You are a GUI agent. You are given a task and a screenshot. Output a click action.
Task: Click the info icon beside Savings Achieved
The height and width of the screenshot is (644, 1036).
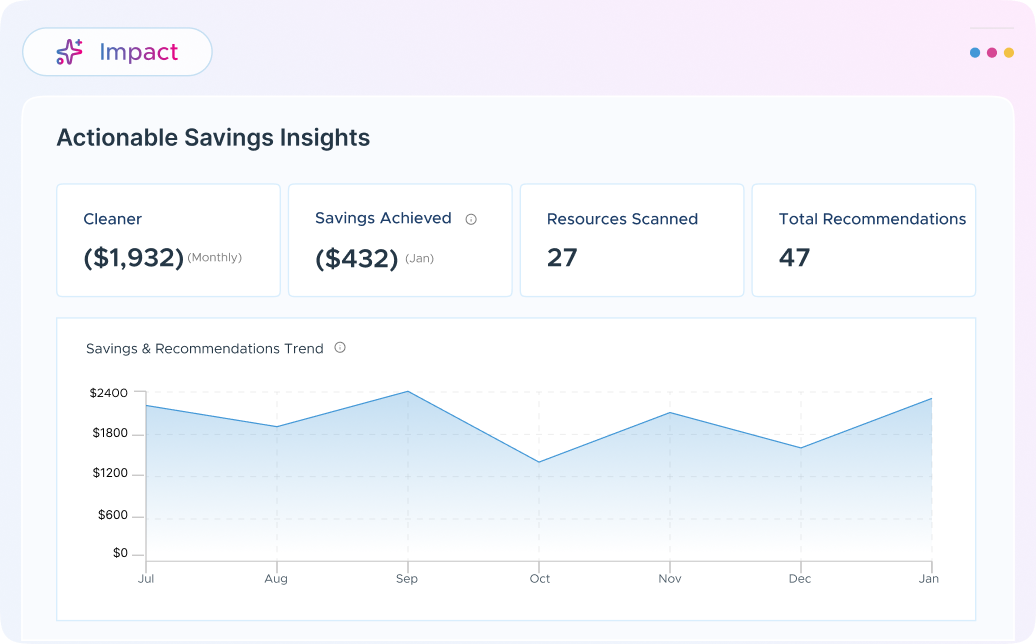point(471,219)
